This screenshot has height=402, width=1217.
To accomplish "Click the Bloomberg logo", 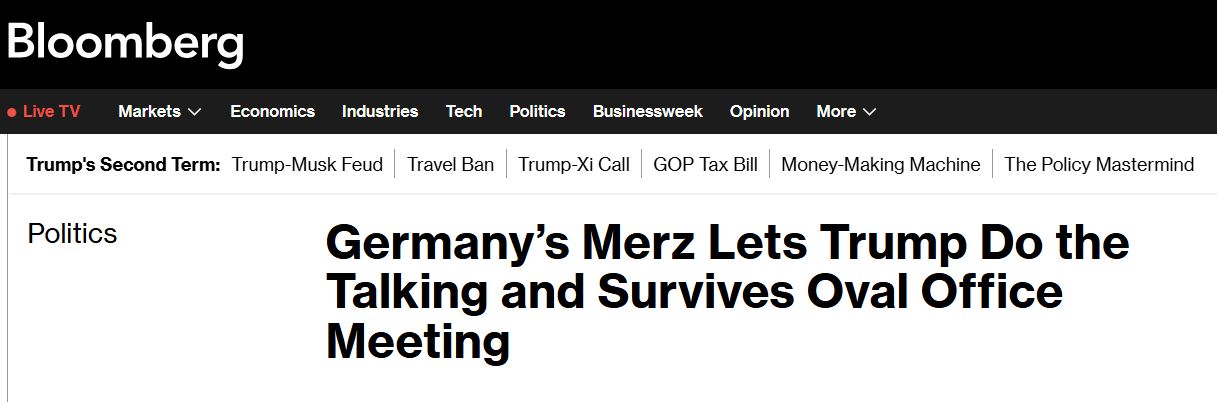I will point(125,42).
